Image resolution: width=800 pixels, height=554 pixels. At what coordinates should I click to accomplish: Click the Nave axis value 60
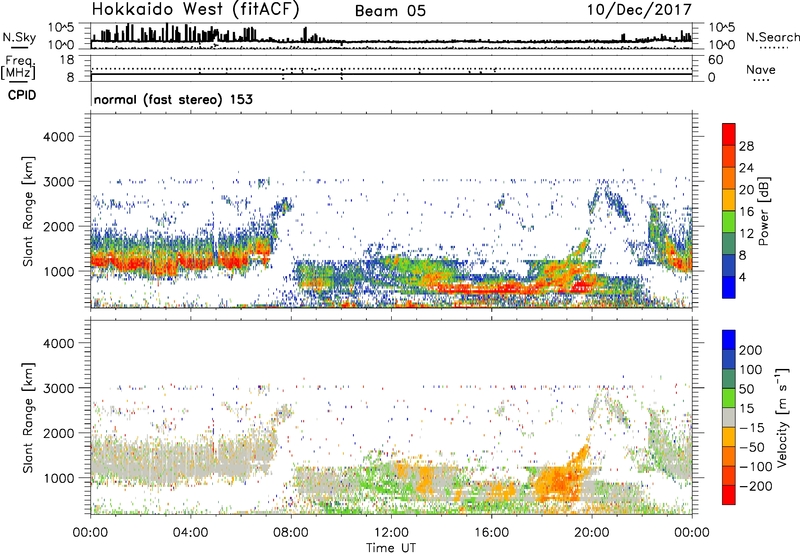715,60
